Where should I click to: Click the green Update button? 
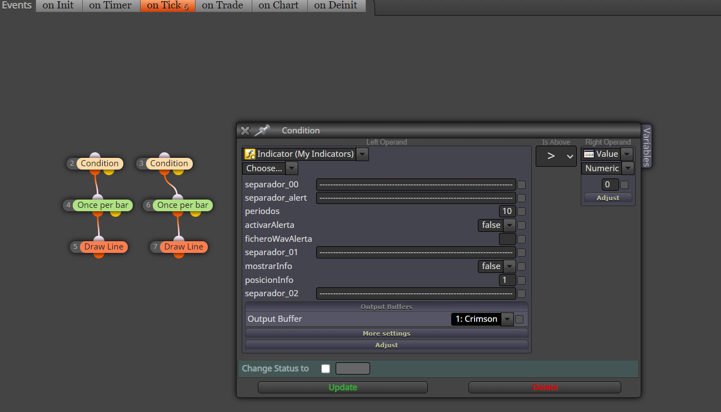(343, 387)
